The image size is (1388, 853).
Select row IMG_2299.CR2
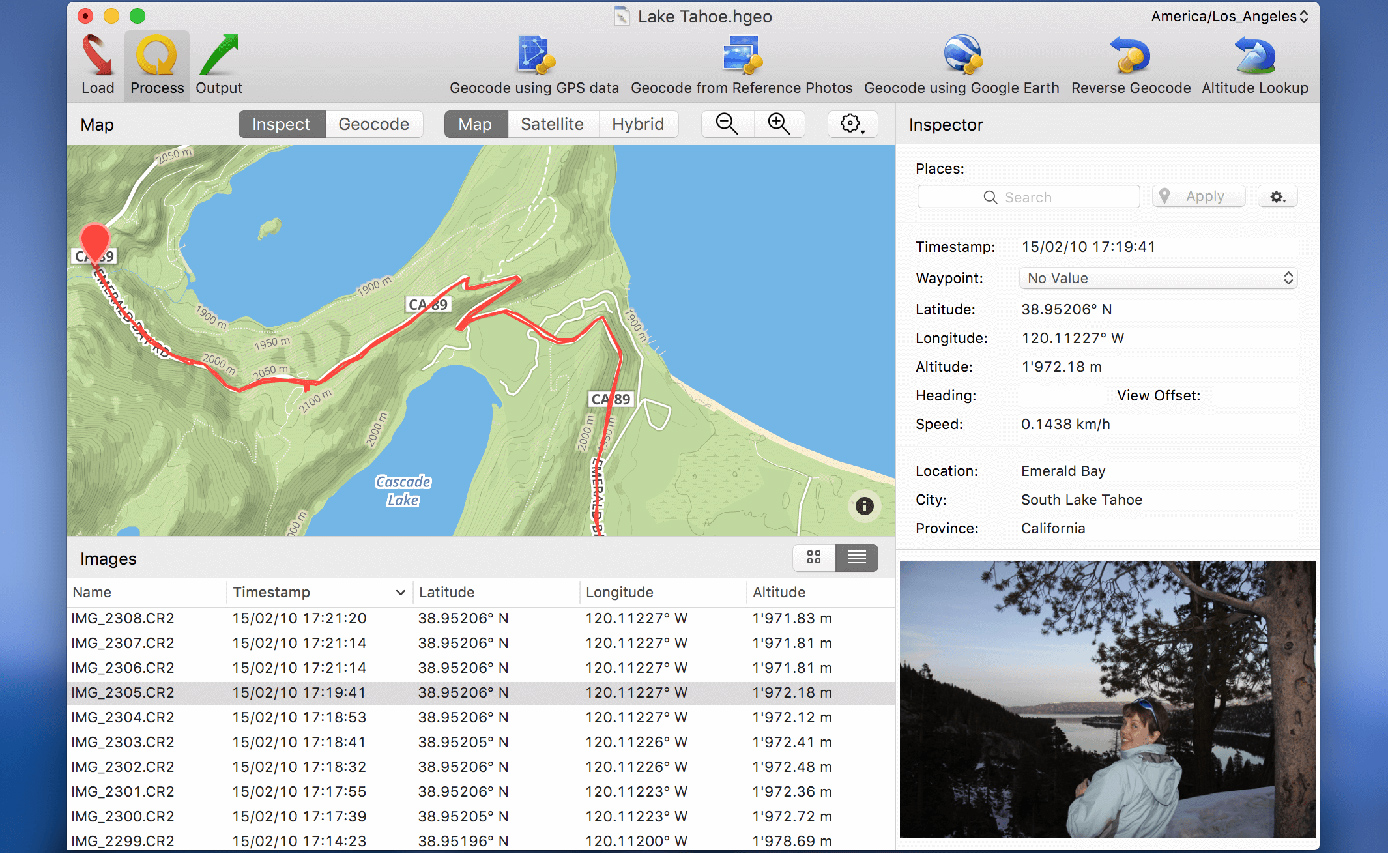point(481,841)
